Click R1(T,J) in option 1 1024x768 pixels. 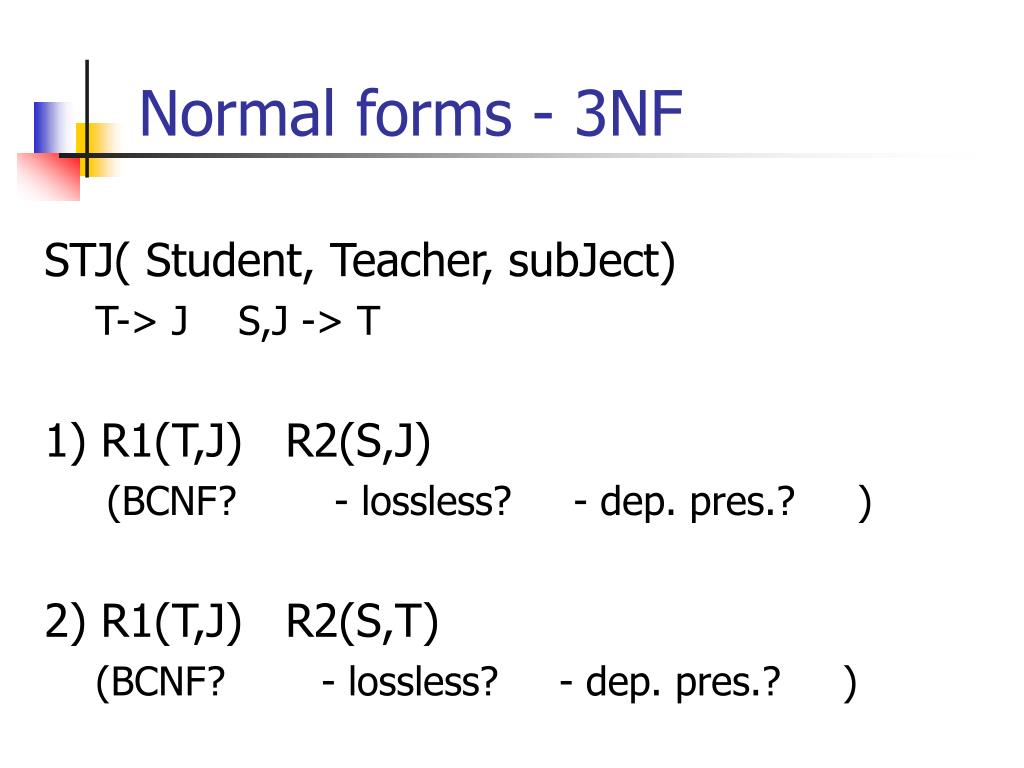click(172, 441)
